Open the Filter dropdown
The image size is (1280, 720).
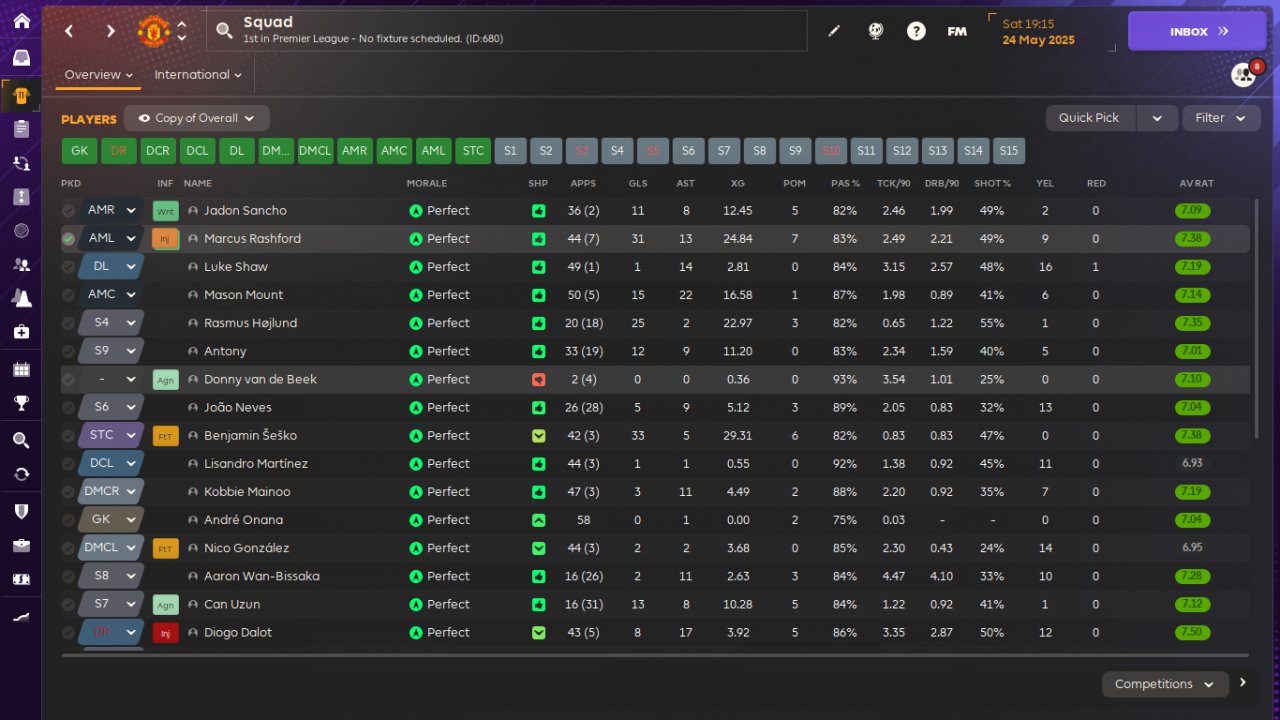click(1221, 118)
